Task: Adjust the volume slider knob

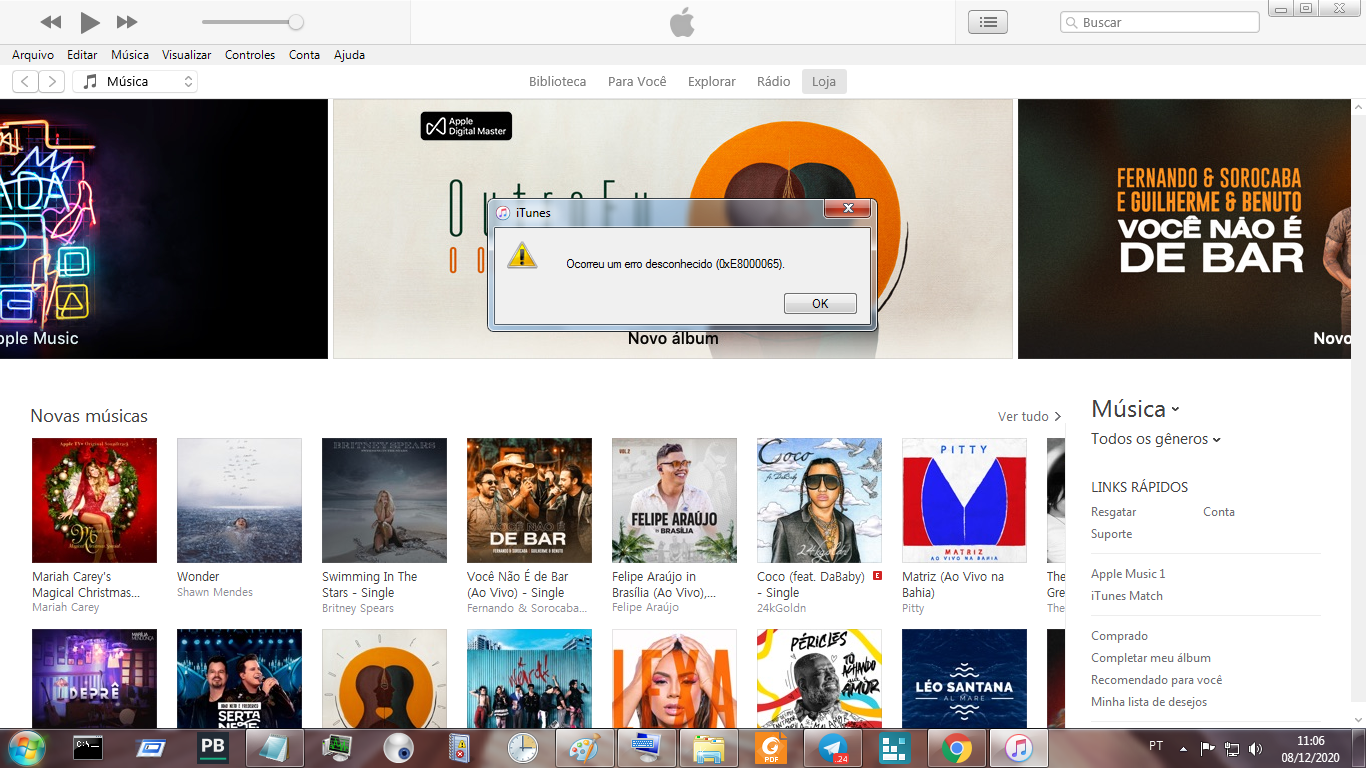Action: [x=296, y=22]
